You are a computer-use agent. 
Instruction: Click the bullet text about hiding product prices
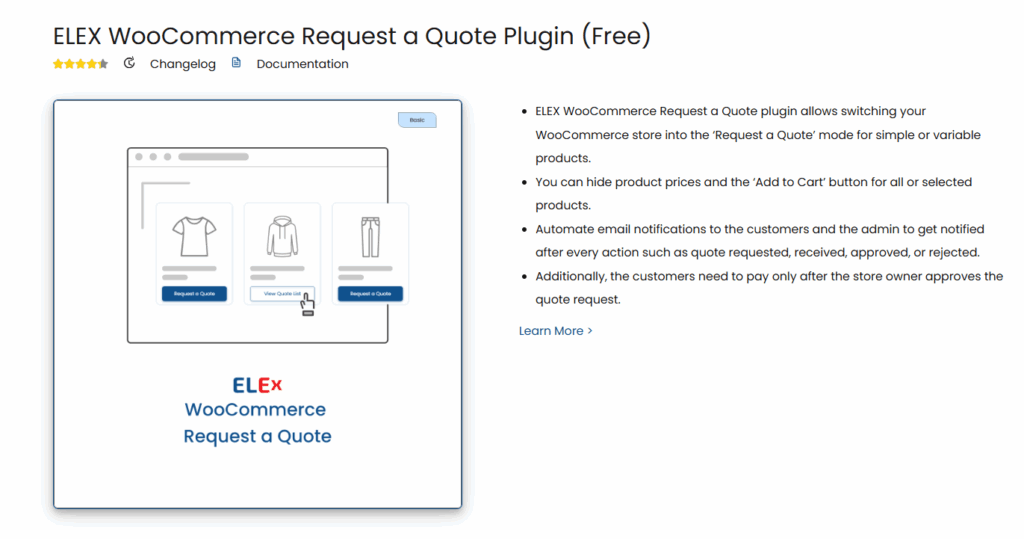[754, 193]
